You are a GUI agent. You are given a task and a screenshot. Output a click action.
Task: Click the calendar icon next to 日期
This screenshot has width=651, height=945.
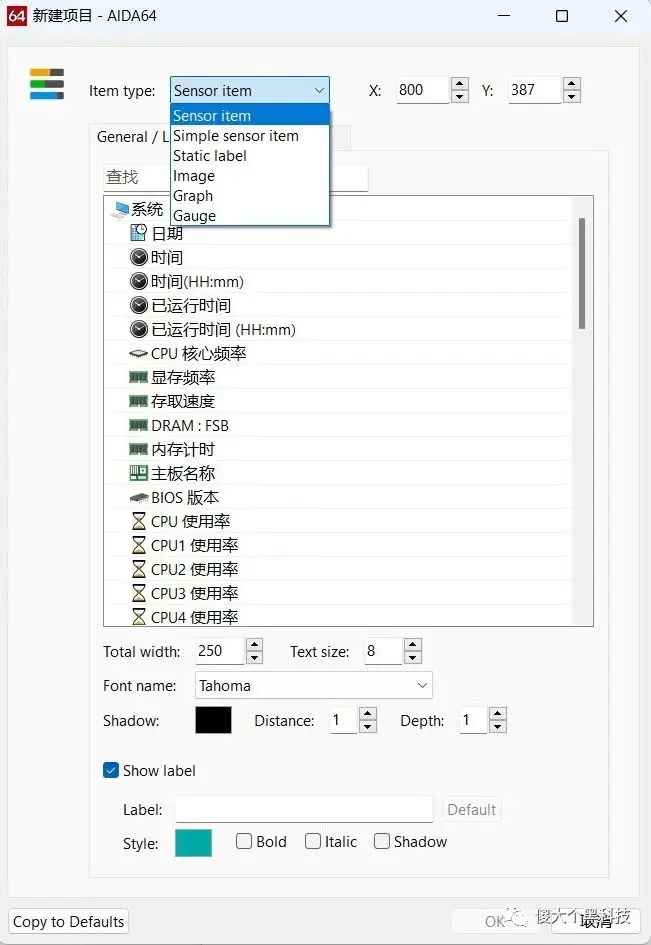click(x=139, y=233)
